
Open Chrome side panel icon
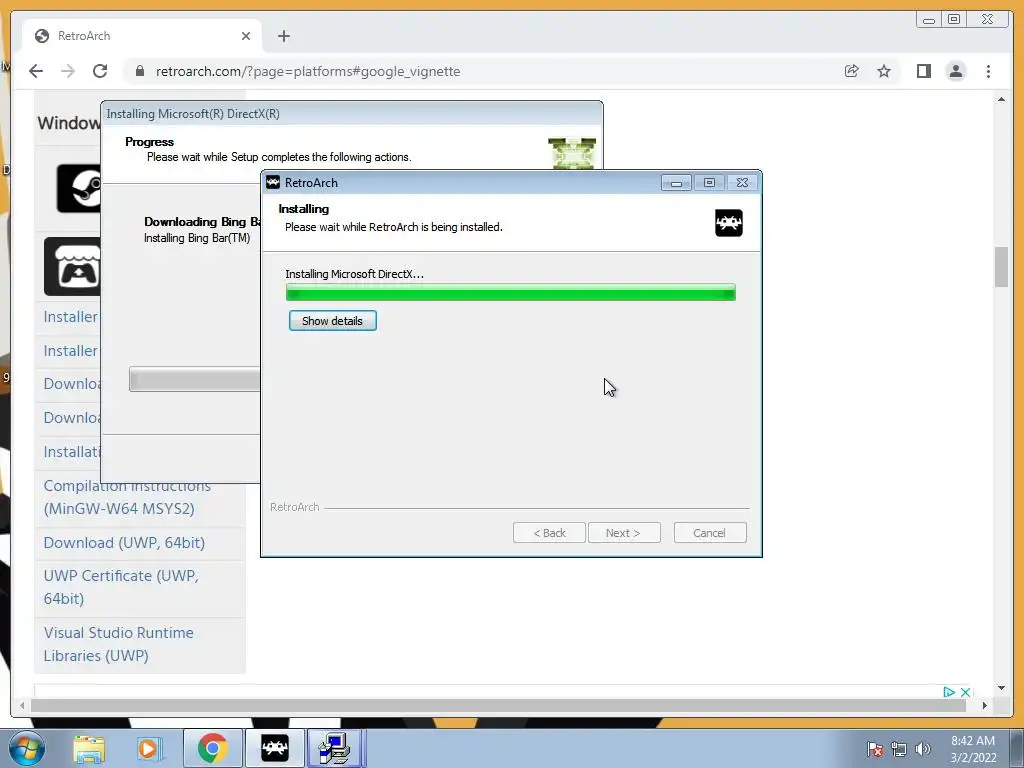[923, 71]
